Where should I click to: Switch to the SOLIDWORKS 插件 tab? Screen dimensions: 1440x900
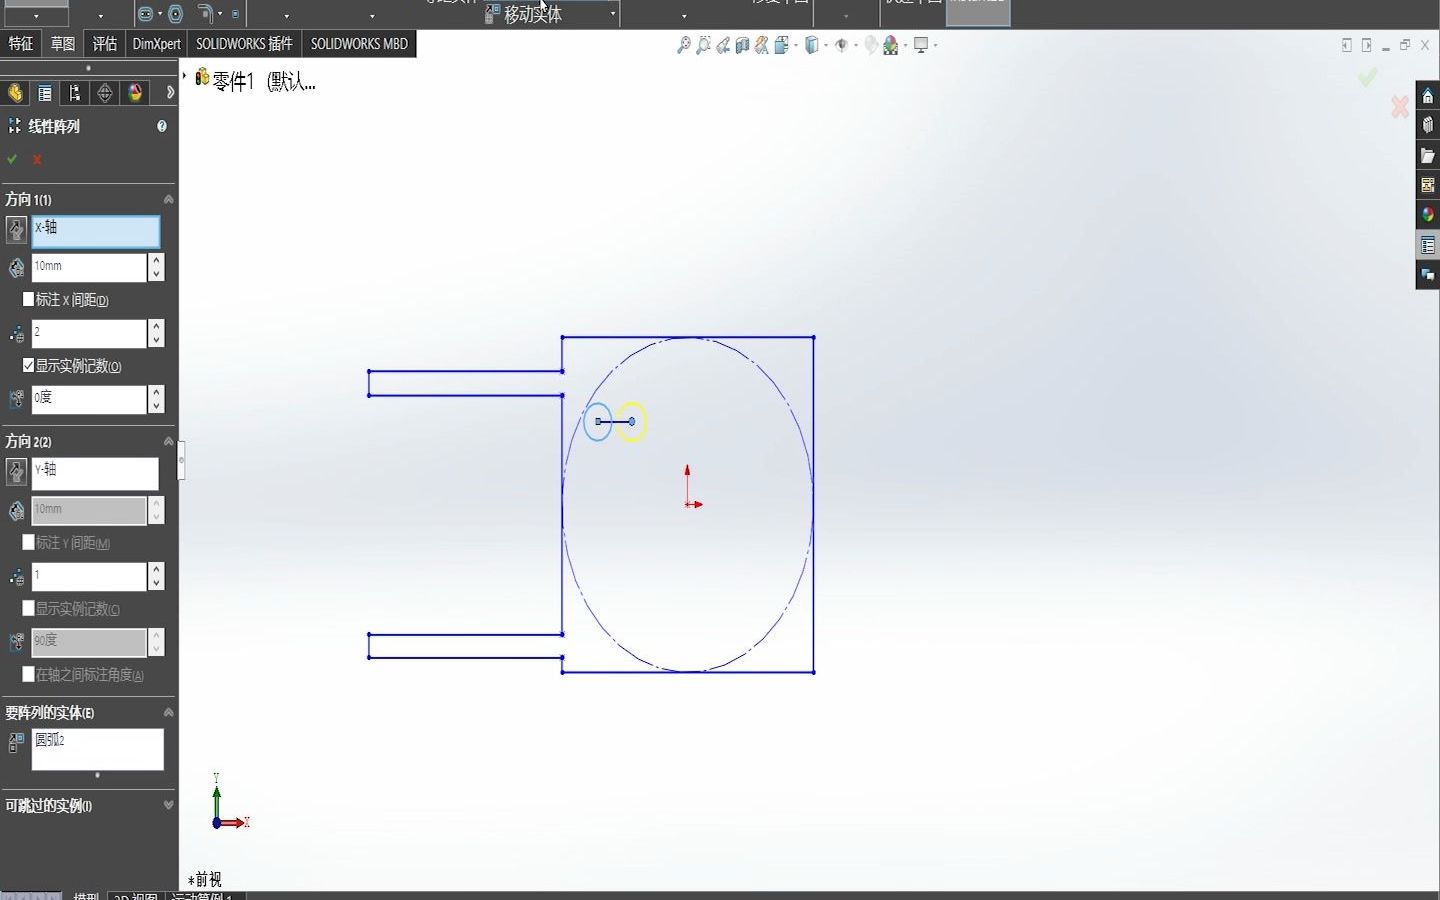click(244, 43)
